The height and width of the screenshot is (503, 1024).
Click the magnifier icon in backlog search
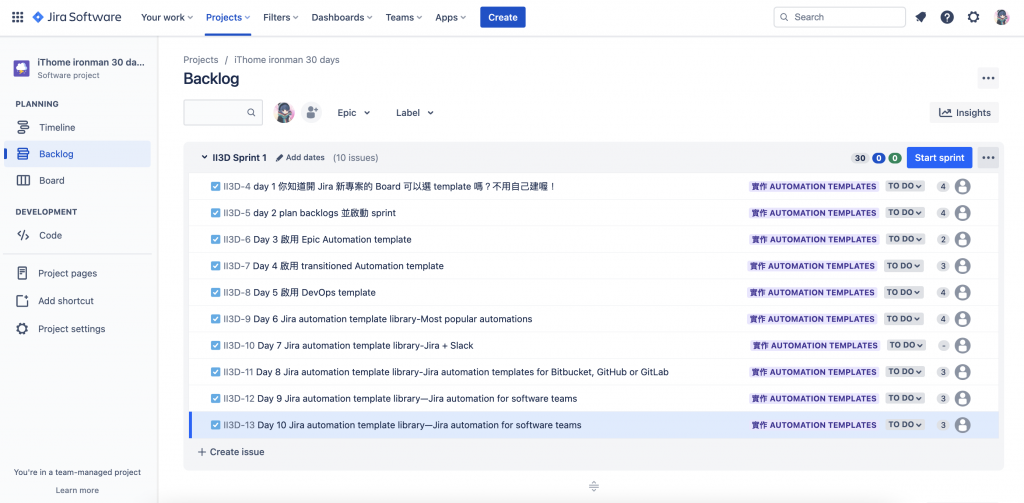point(251,112)
